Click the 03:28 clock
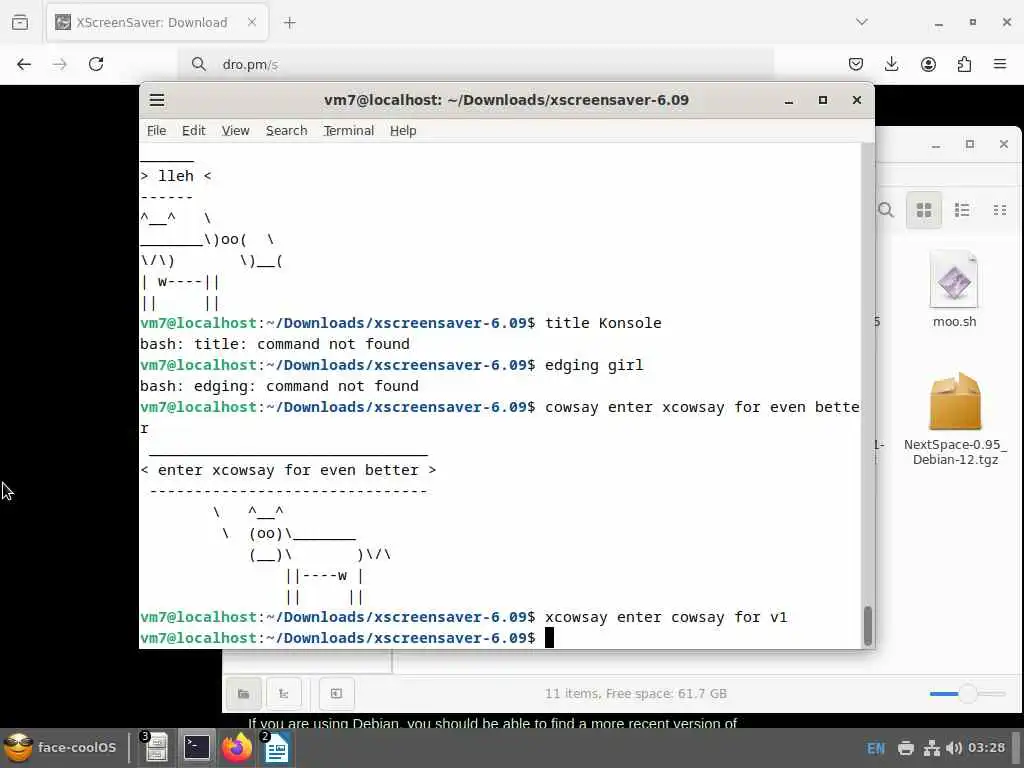Viewport: 1024px width, 768px height. click(986, 748)
